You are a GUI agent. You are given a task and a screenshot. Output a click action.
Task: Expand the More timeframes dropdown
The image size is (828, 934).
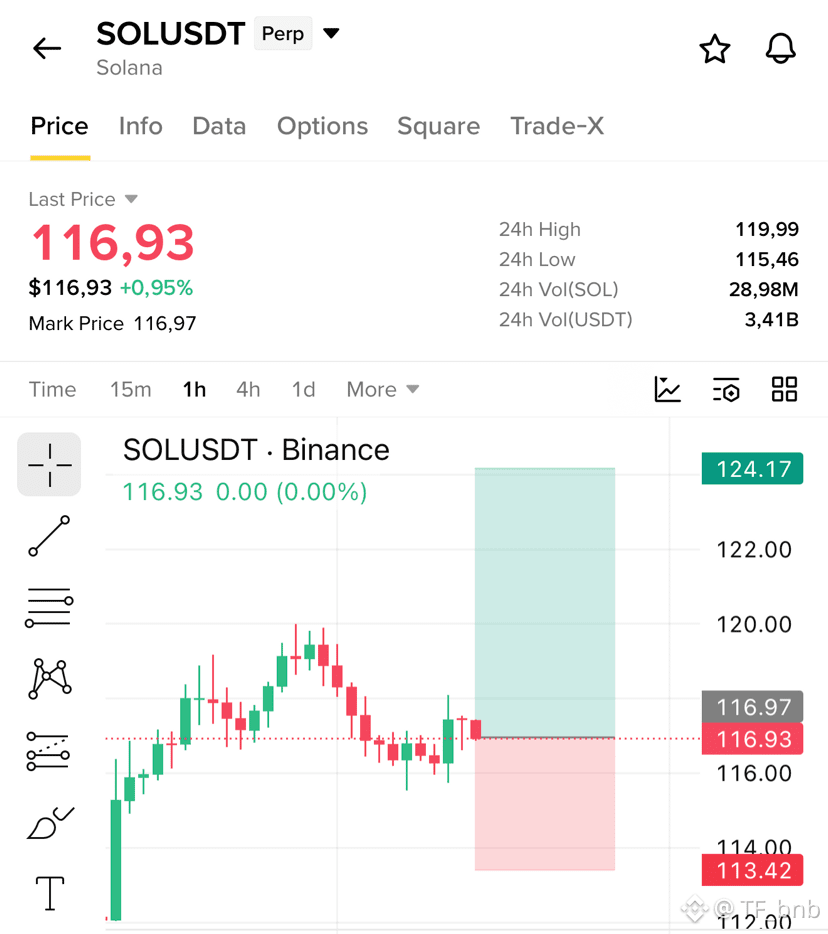click(383, 390)
